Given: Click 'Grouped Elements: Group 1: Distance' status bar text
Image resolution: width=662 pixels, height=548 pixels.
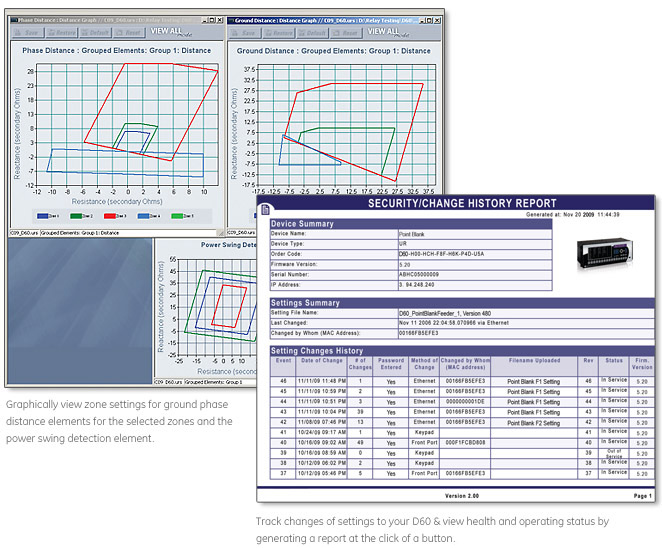Looking at the screenshot, I should [80, 233].
